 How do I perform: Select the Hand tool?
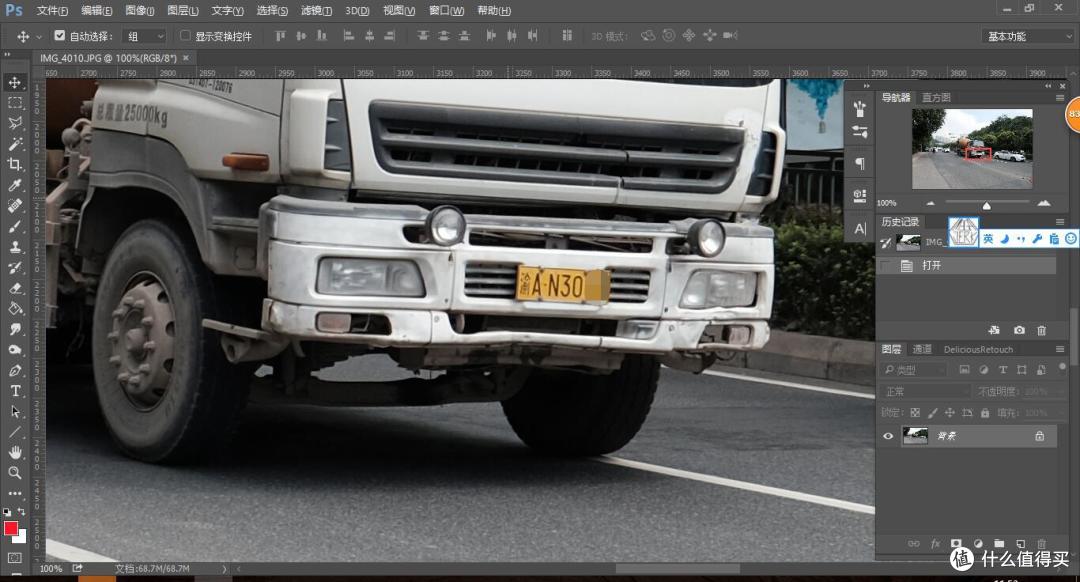coord(15,453)
